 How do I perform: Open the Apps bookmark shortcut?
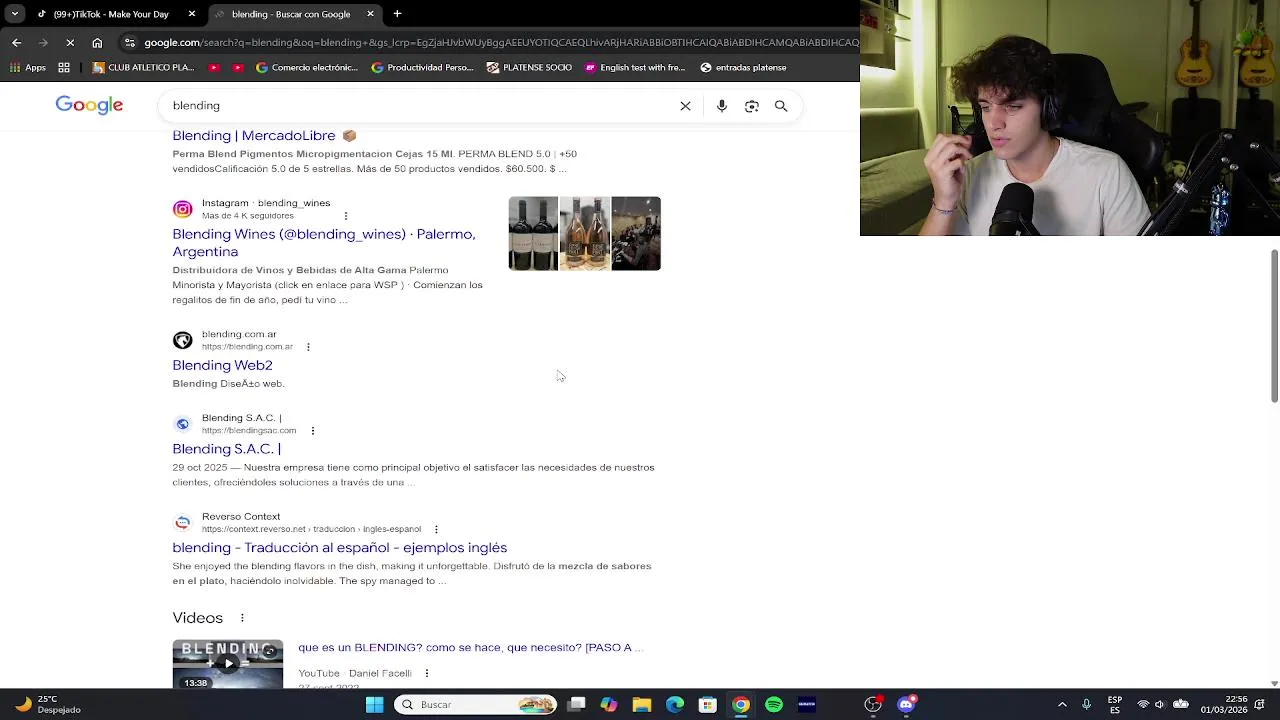tap(28, 67)
